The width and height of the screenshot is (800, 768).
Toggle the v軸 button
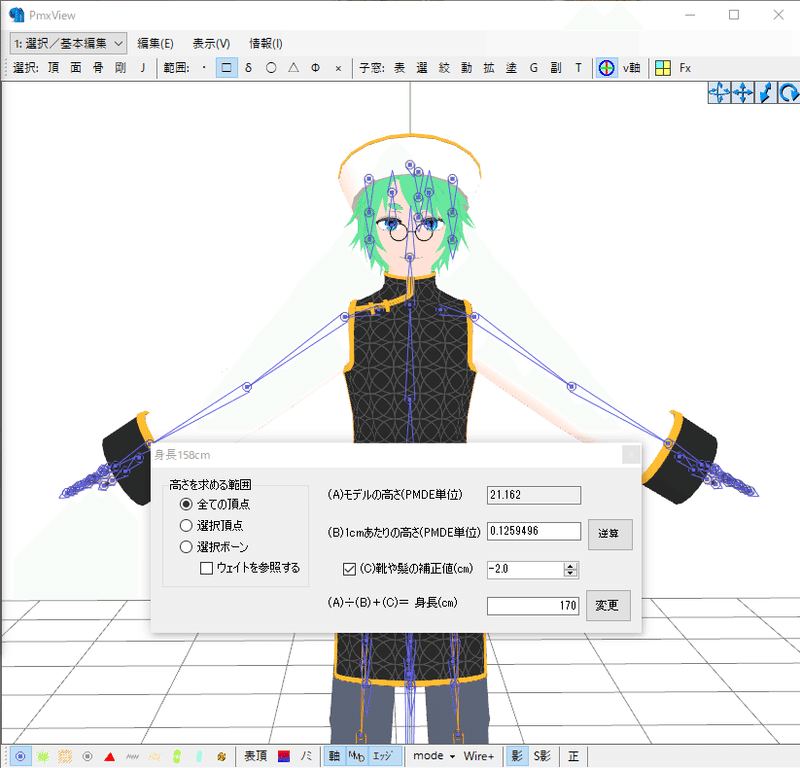(631, 68)
